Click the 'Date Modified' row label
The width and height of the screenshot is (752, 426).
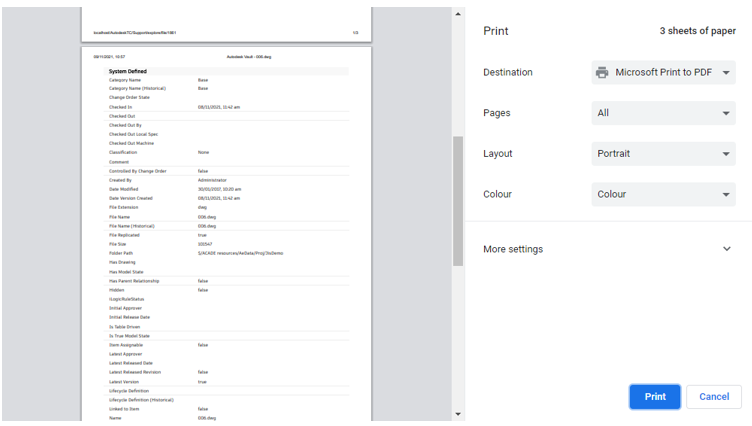tap(123, 189)
